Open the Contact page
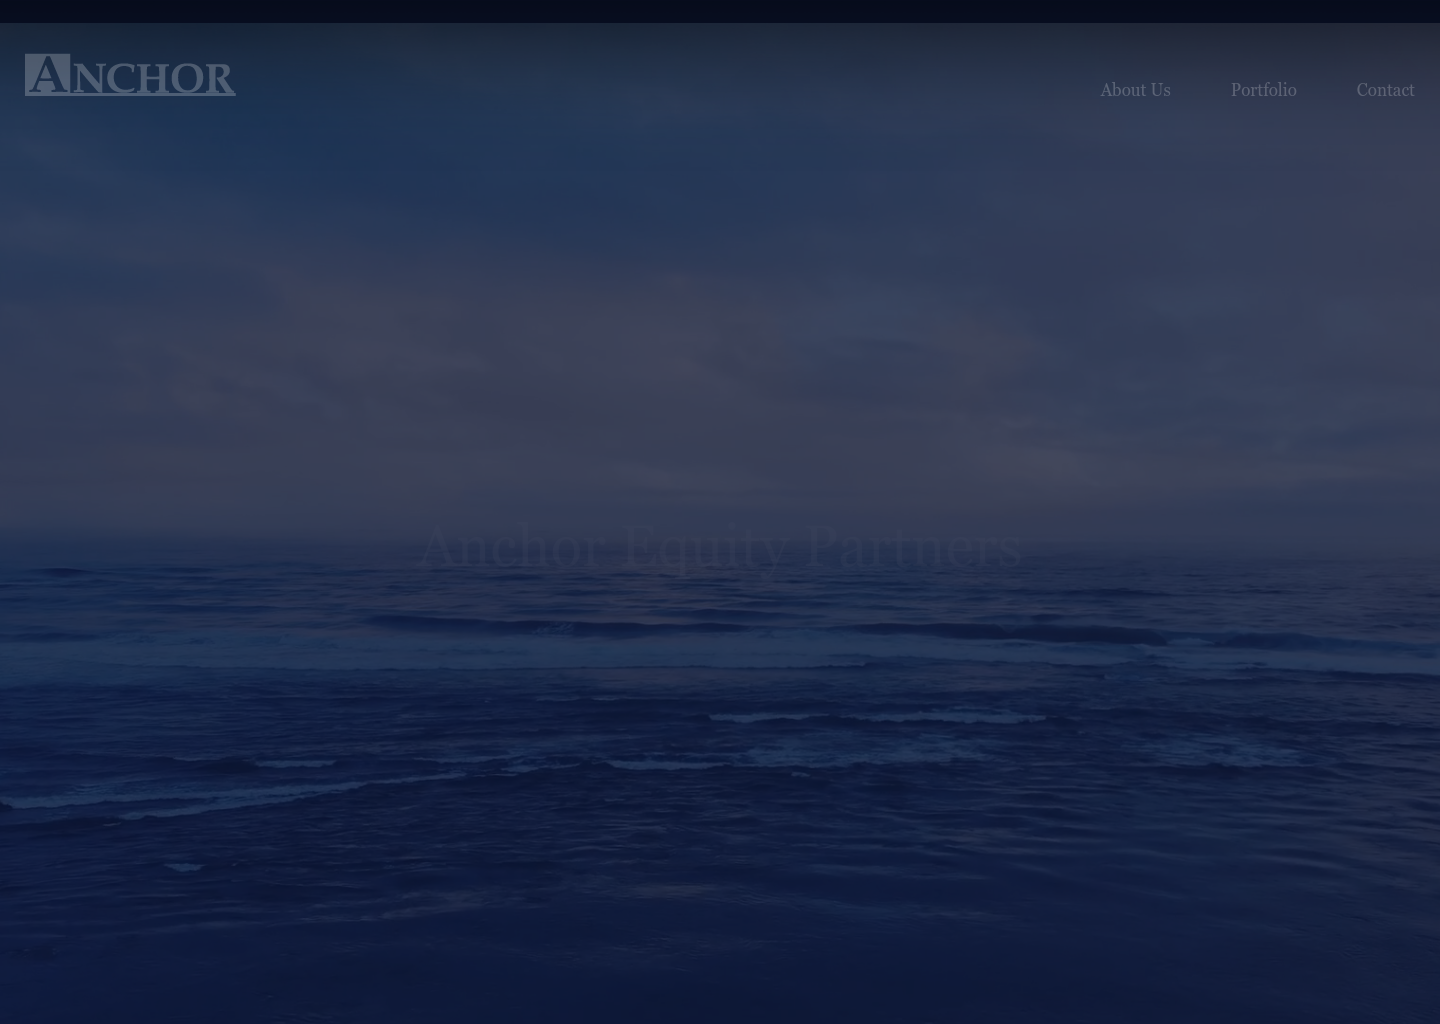The width and height of the screenshot is (1440, 1024). point(1385,90)
